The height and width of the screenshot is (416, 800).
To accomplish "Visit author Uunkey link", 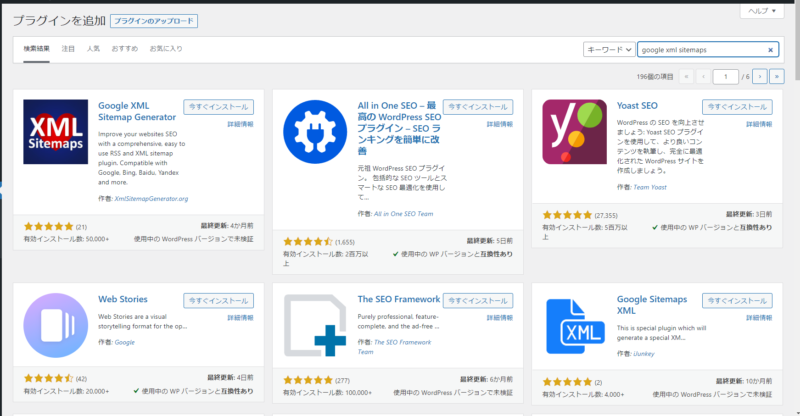I will pyautogui.click(x=643, y=354).
